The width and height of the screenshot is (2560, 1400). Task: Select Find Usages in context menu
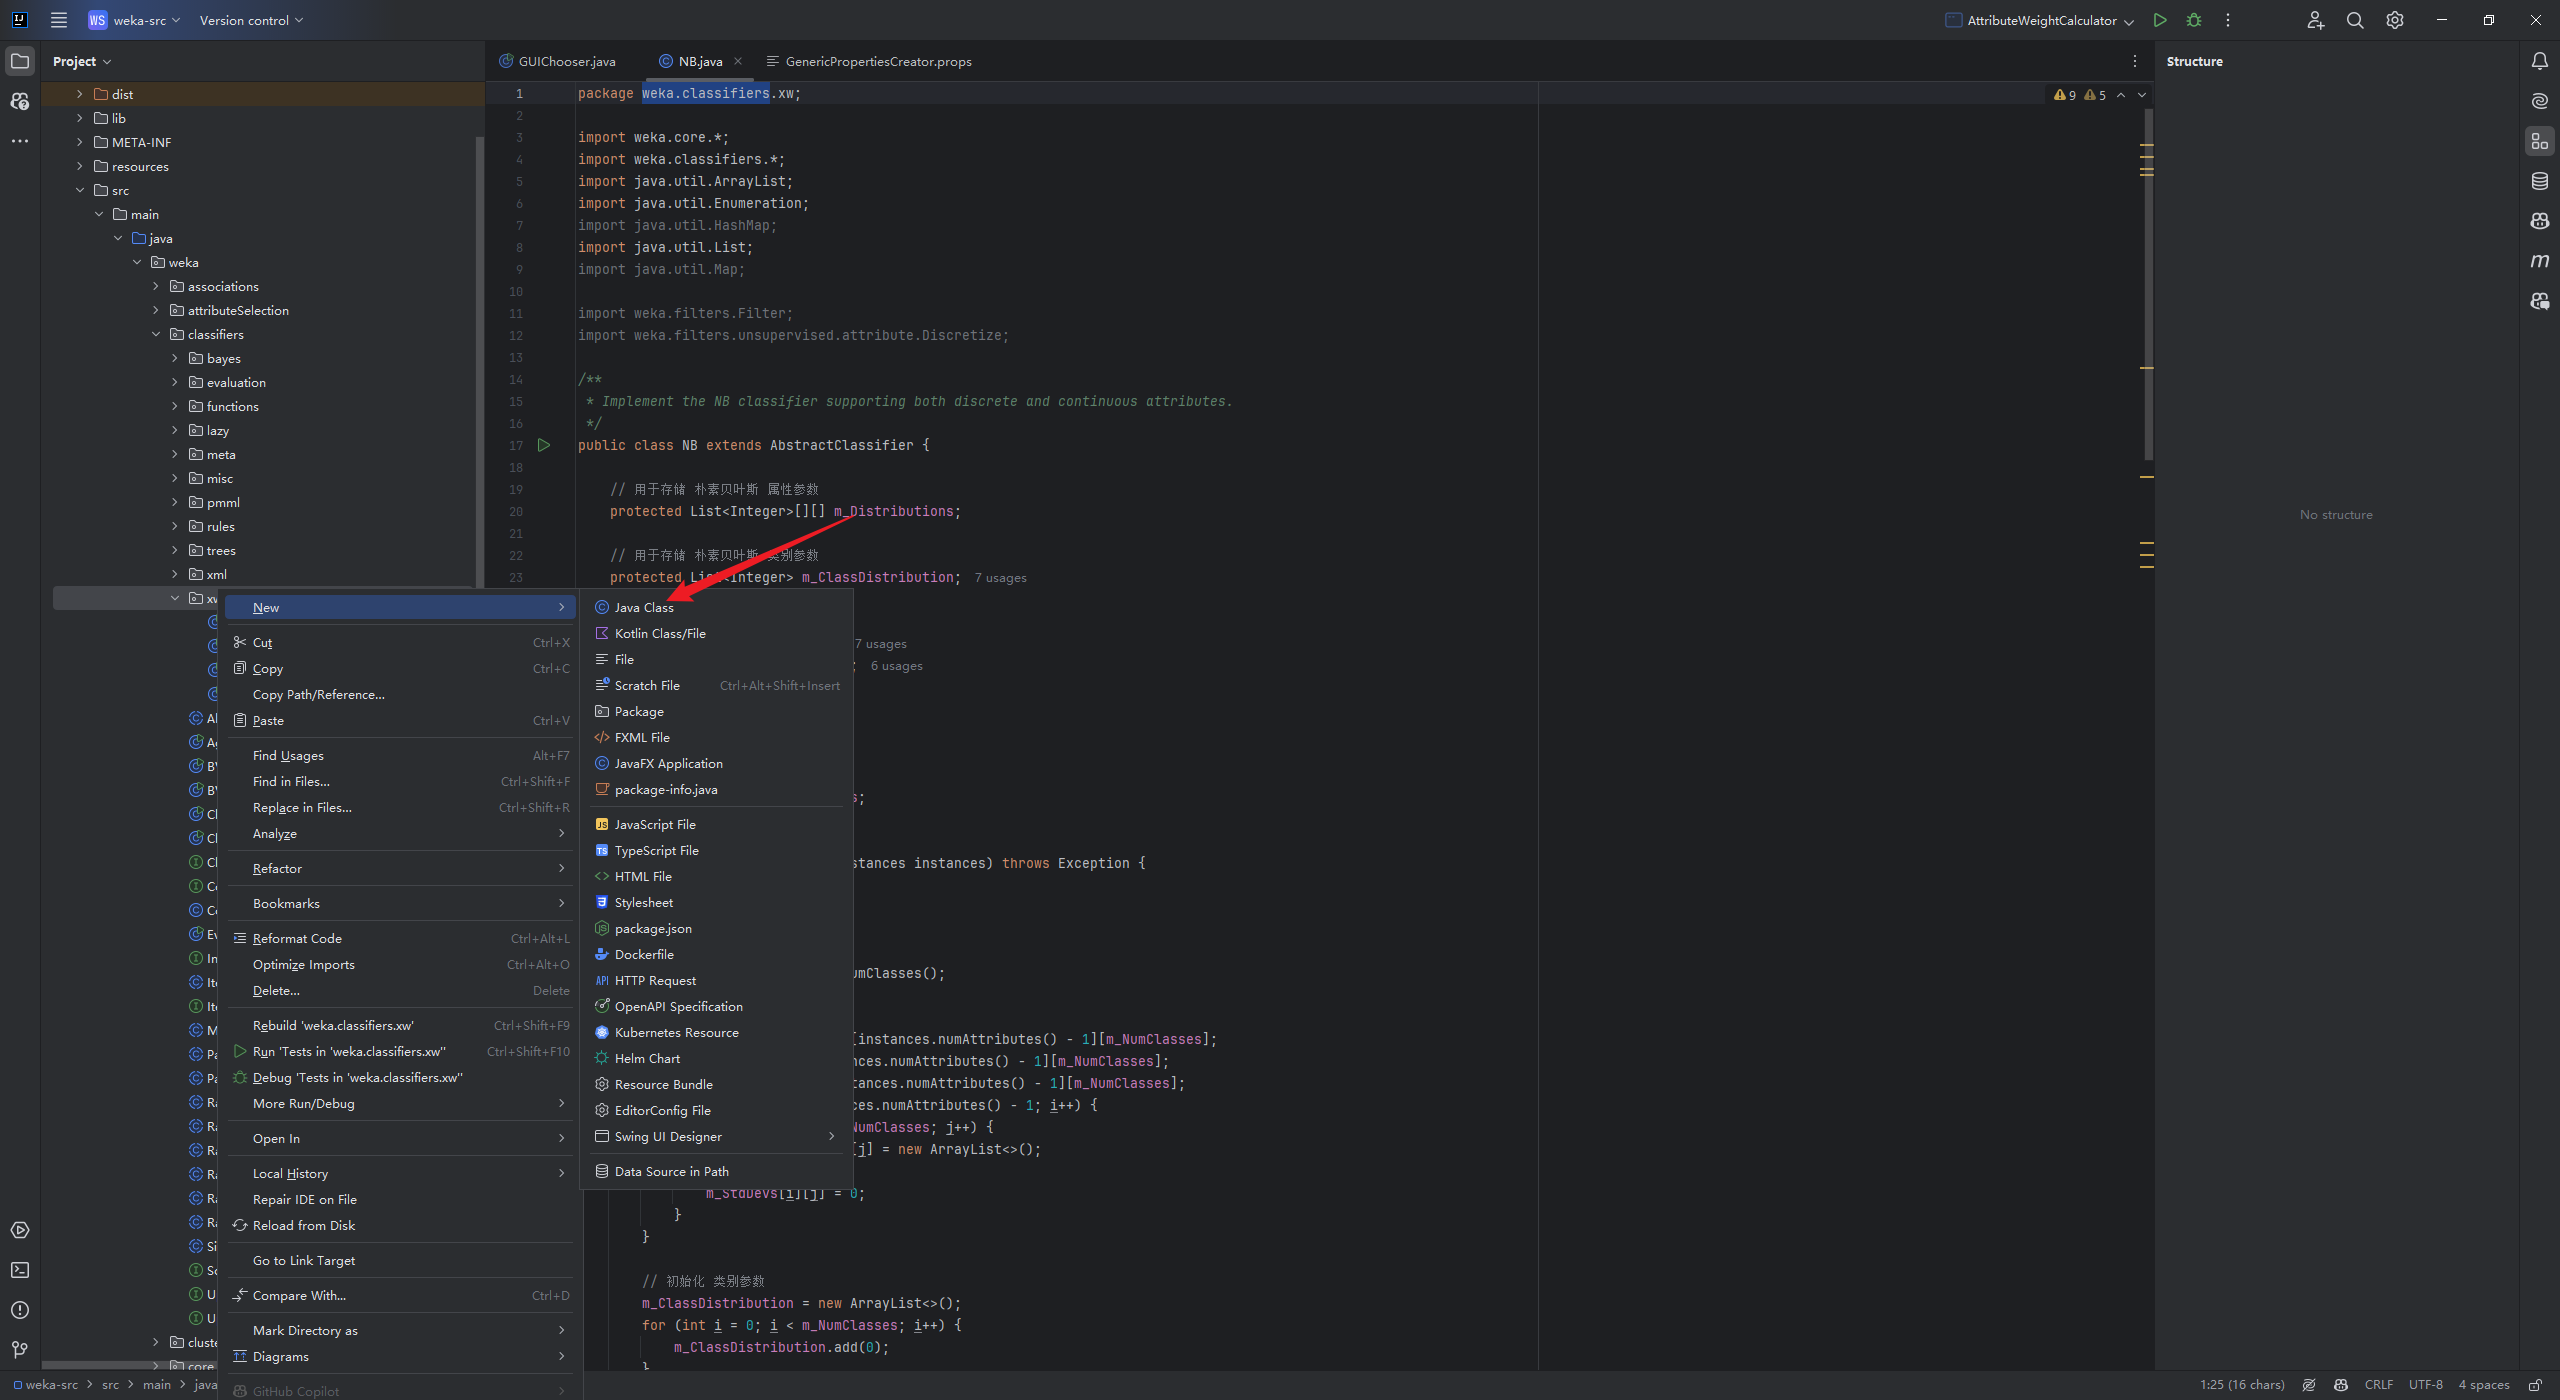pos(401,755)
